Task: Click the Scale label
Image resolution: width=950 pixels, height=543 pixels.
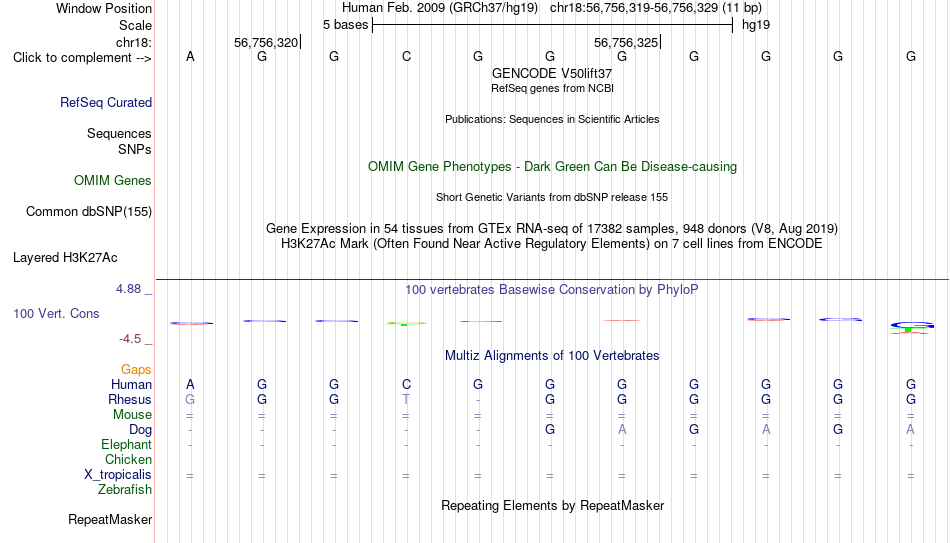Action: coord(135,25)
